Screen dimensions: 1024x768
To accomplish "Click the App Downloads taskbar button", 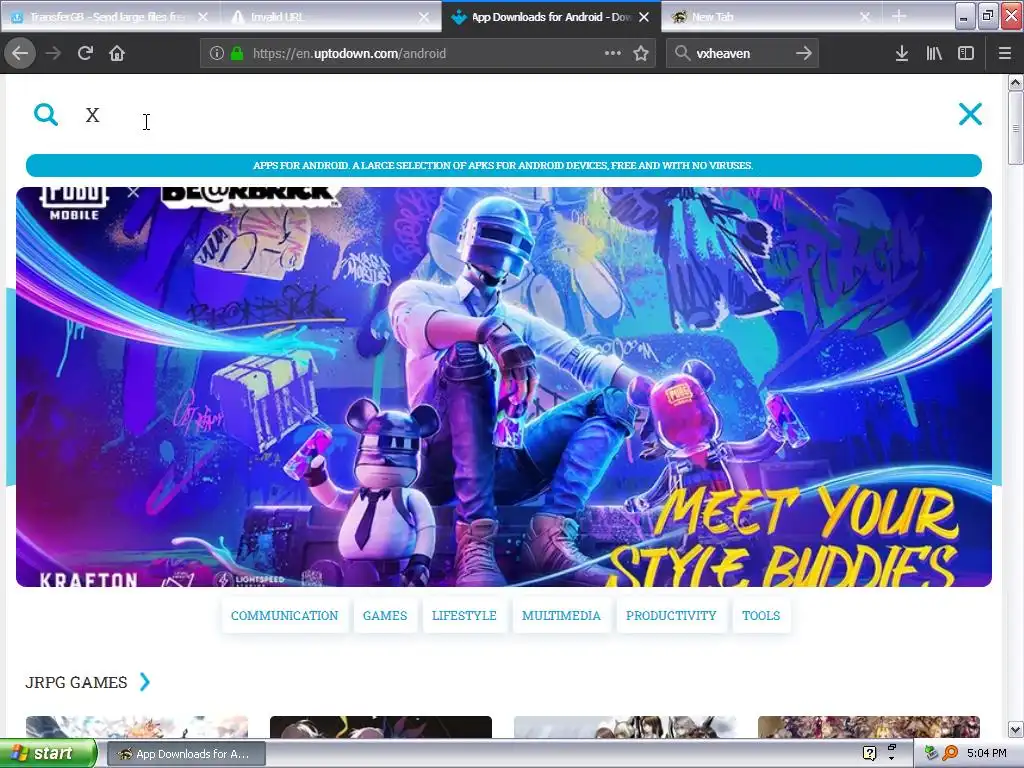I will pos(186,754).
